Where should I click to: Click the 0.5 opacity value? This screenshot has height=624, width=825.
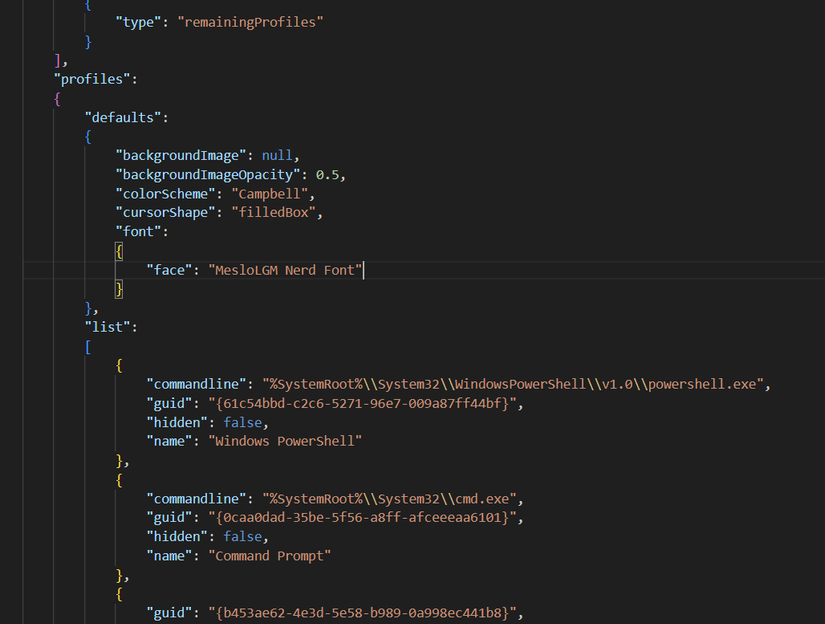[327, 175]
